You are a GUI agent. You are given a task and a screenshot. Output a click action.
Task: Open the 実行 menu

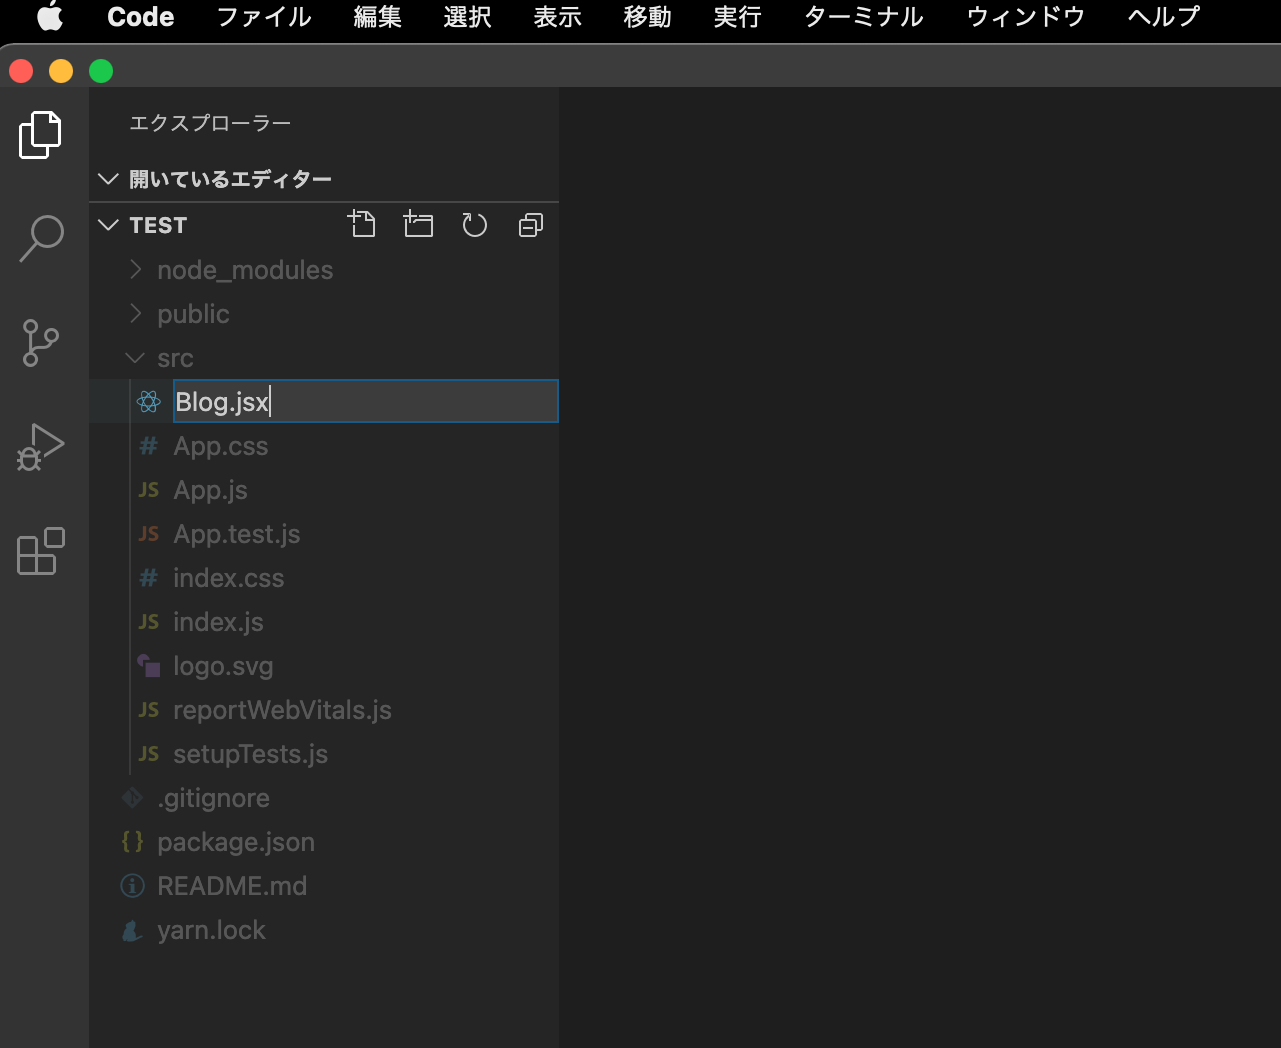coord(738,17)
